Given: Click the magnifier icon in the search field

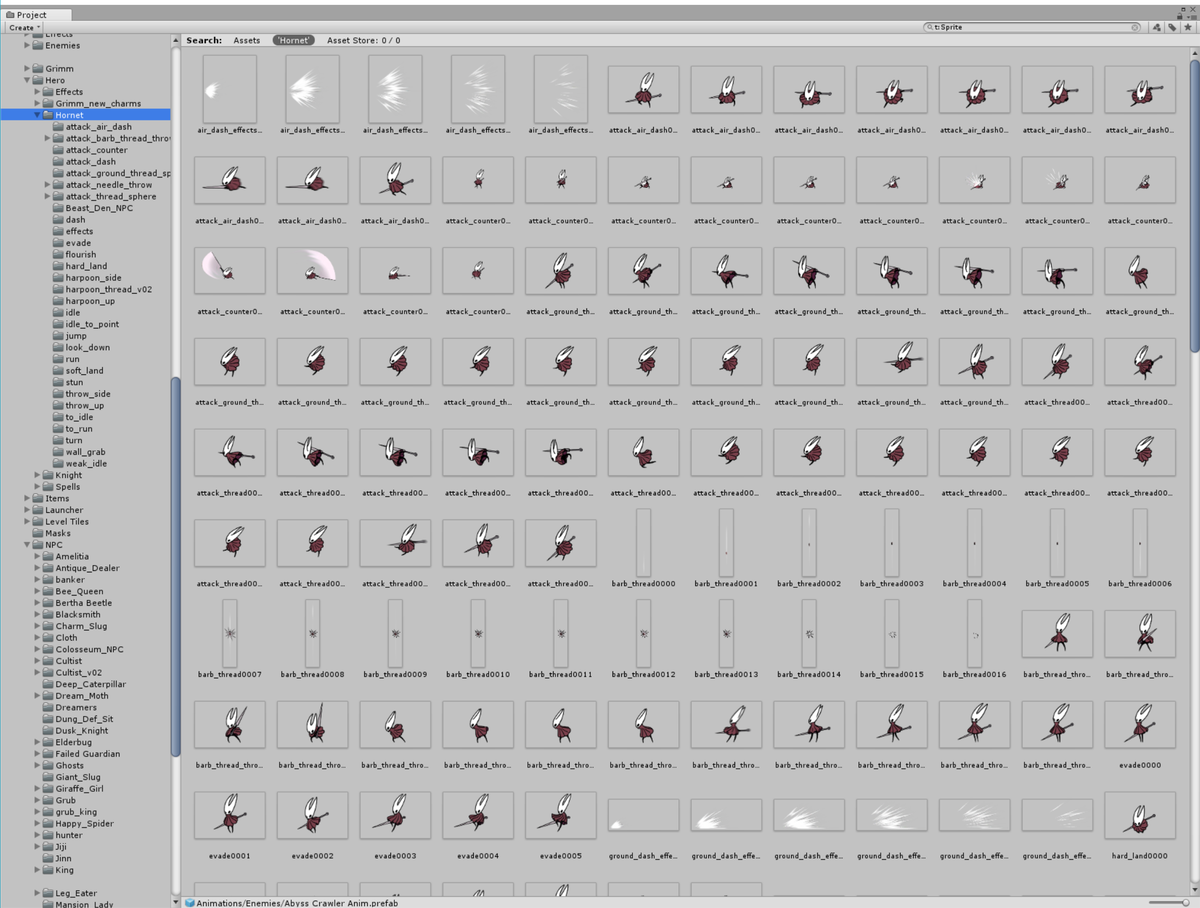Looking at the screenshot, I should coord(930,27).
